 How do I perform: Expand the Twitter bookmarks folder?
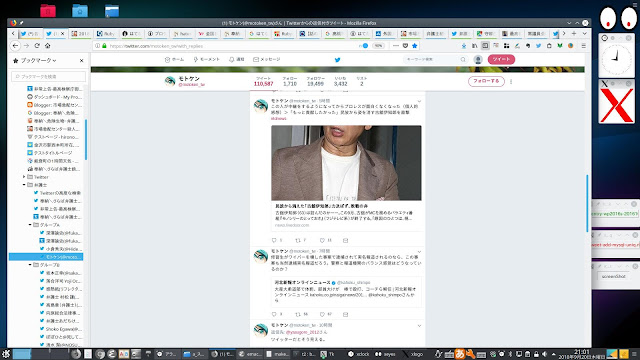click(24, 177)
